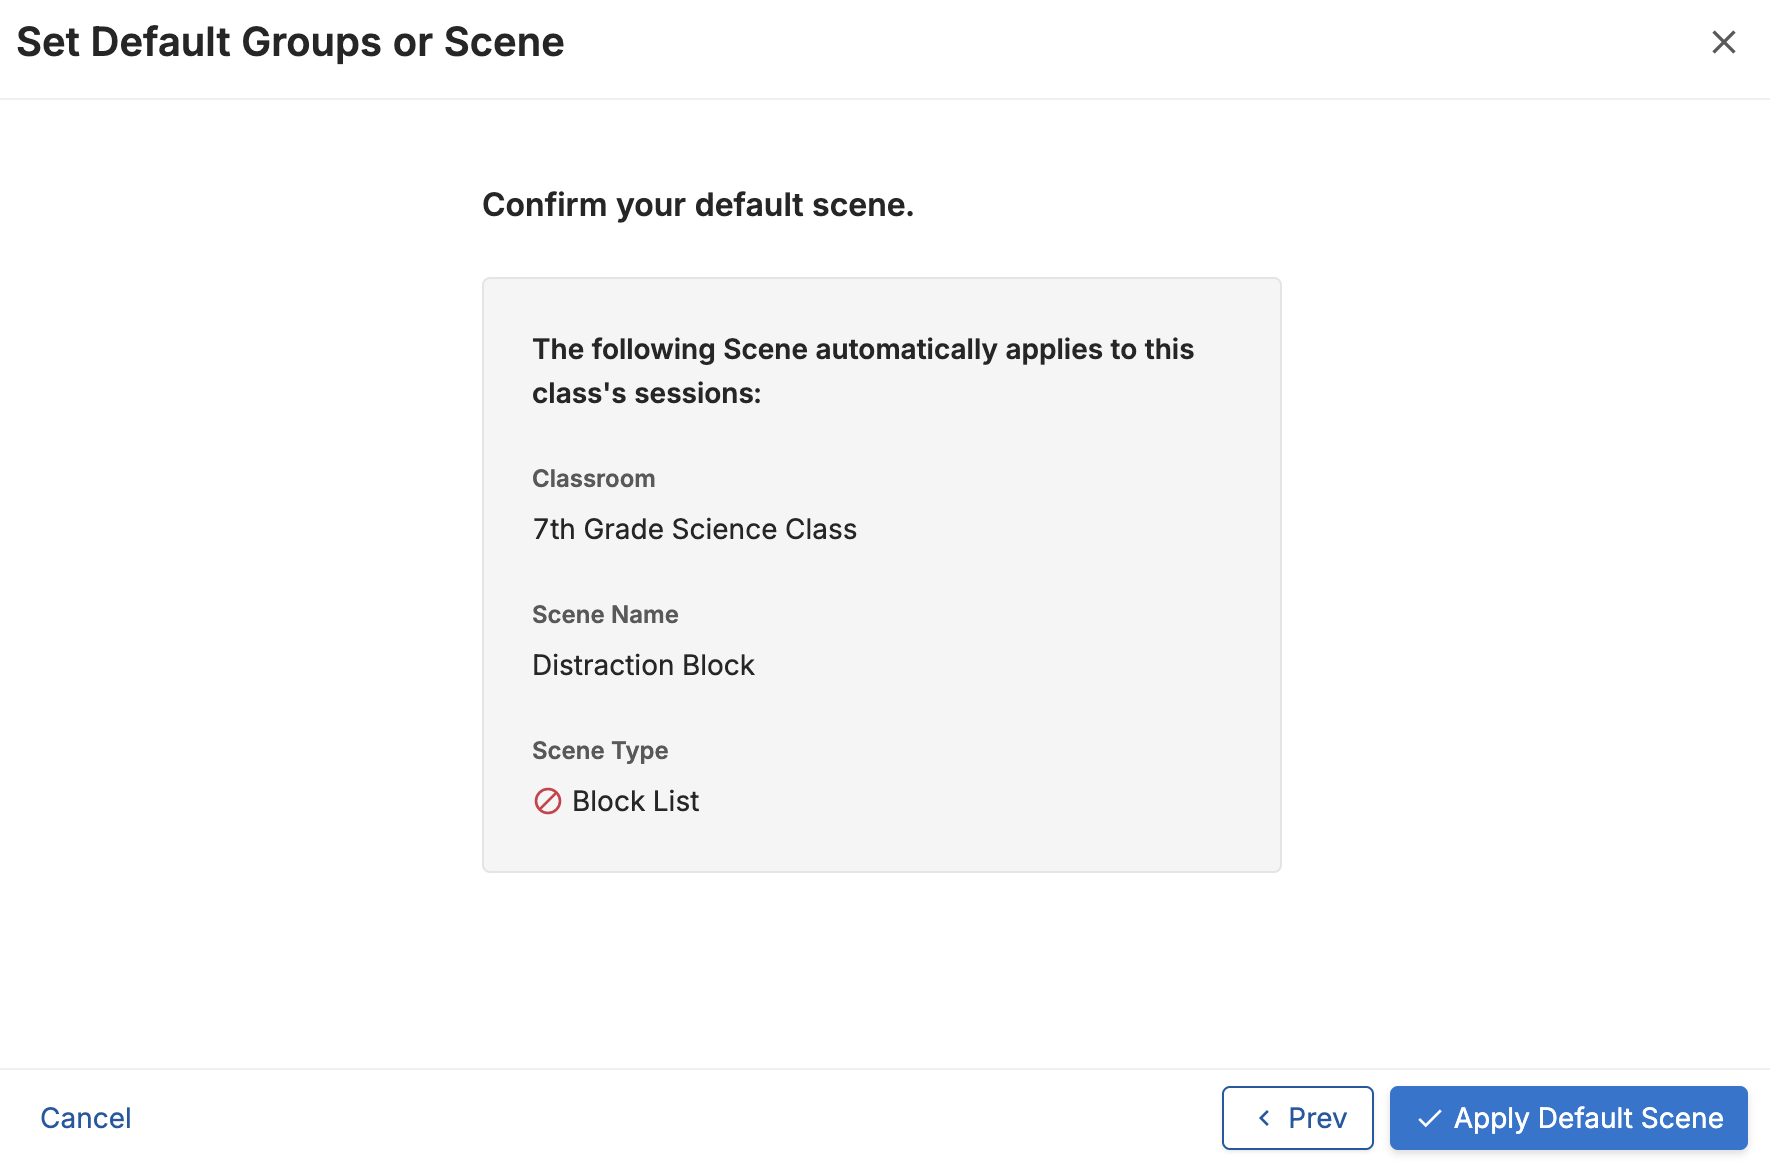Click the left chevron icon beside Prev

[1264, 1118]
